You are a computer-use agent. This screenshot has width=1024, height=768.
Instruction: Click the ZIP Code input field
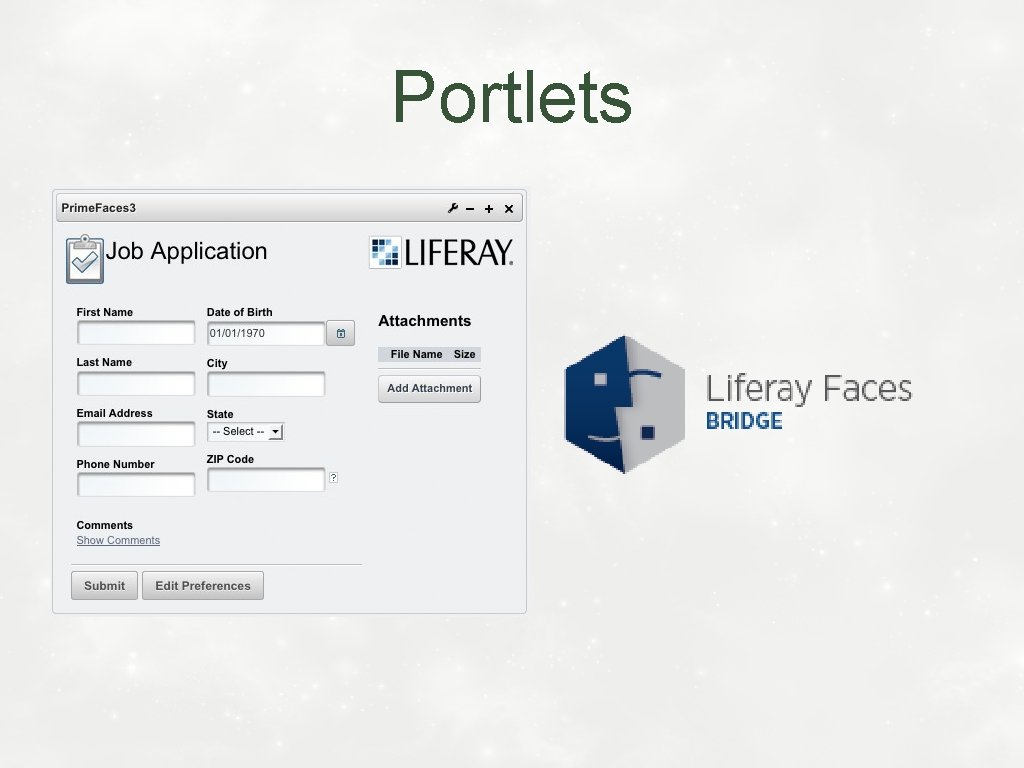click(x=266, y=479)
